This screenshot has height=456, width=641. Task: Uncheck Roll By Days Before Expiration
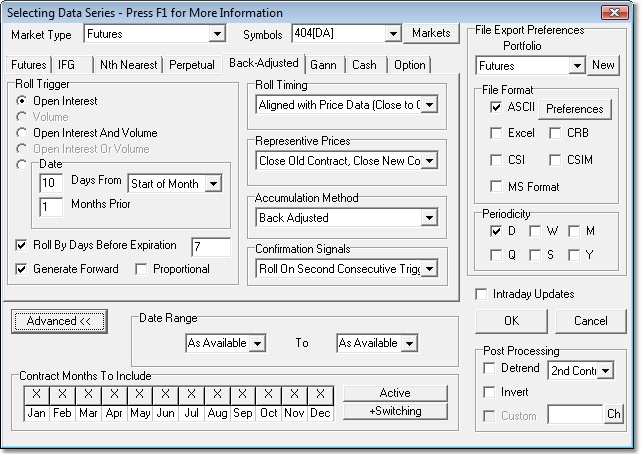(24, 246)
